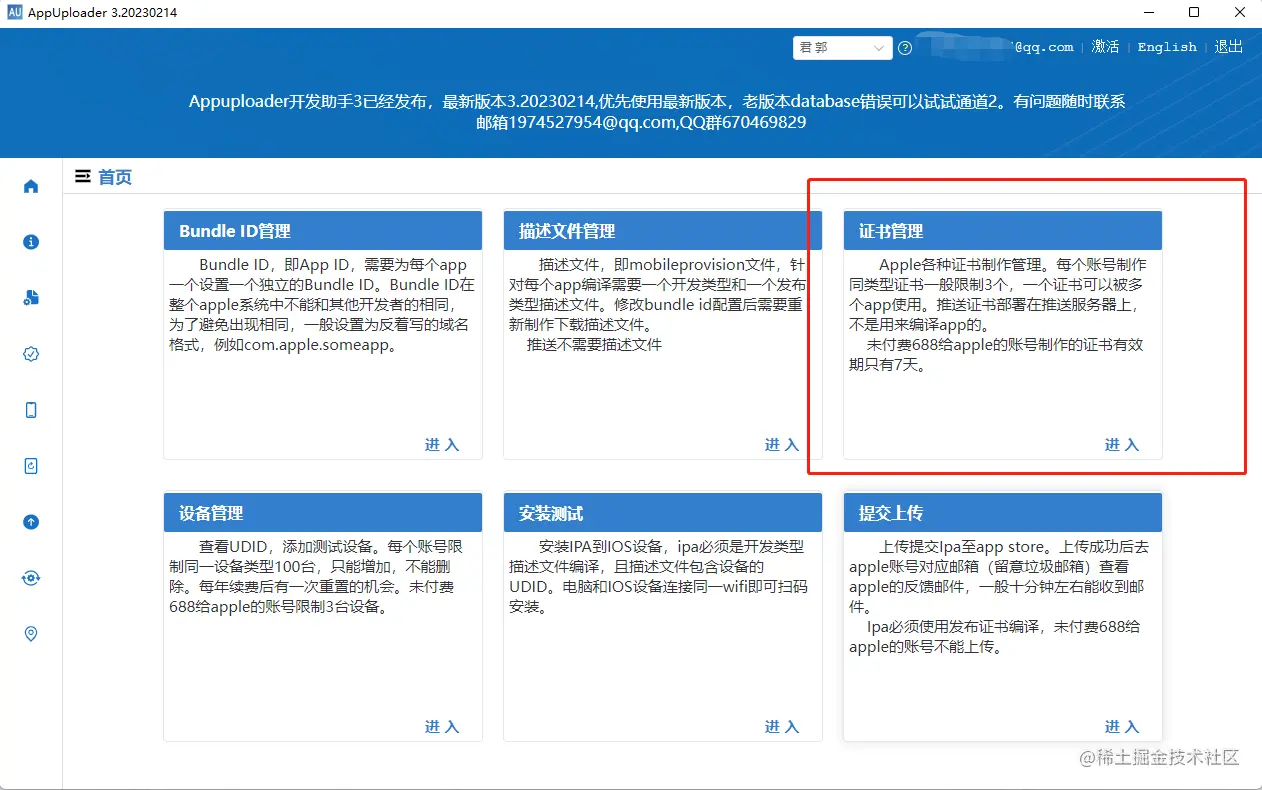Click the Bundle ID管理 card header

pos(323,231)
